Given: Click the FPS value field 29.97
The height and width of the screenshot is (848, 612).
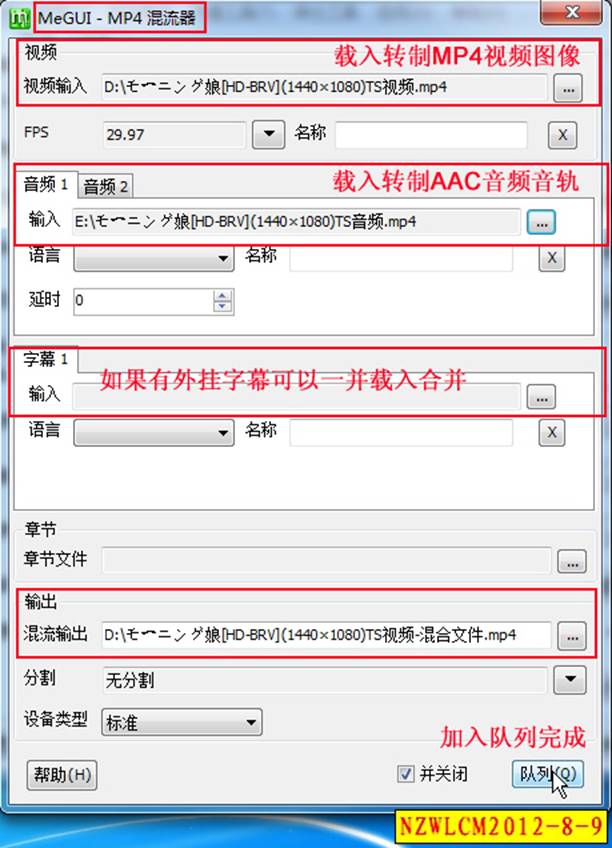Looking at the screenshot, I should point(174,135).
